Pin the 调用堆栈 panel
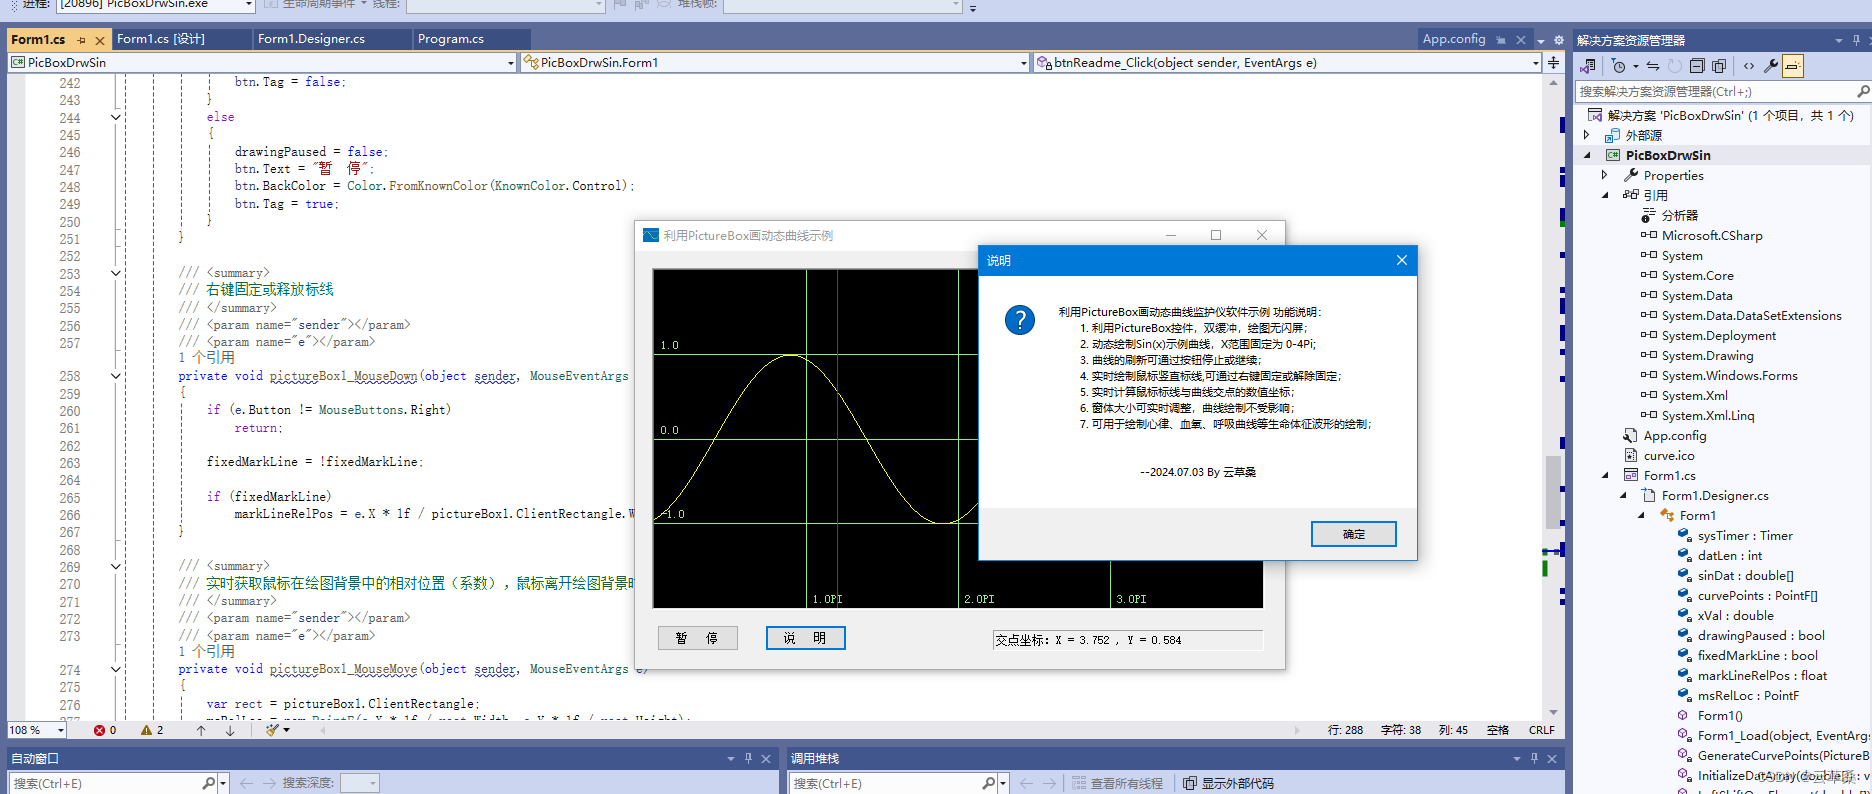The image size is (1872, 794). point(1534,758)
